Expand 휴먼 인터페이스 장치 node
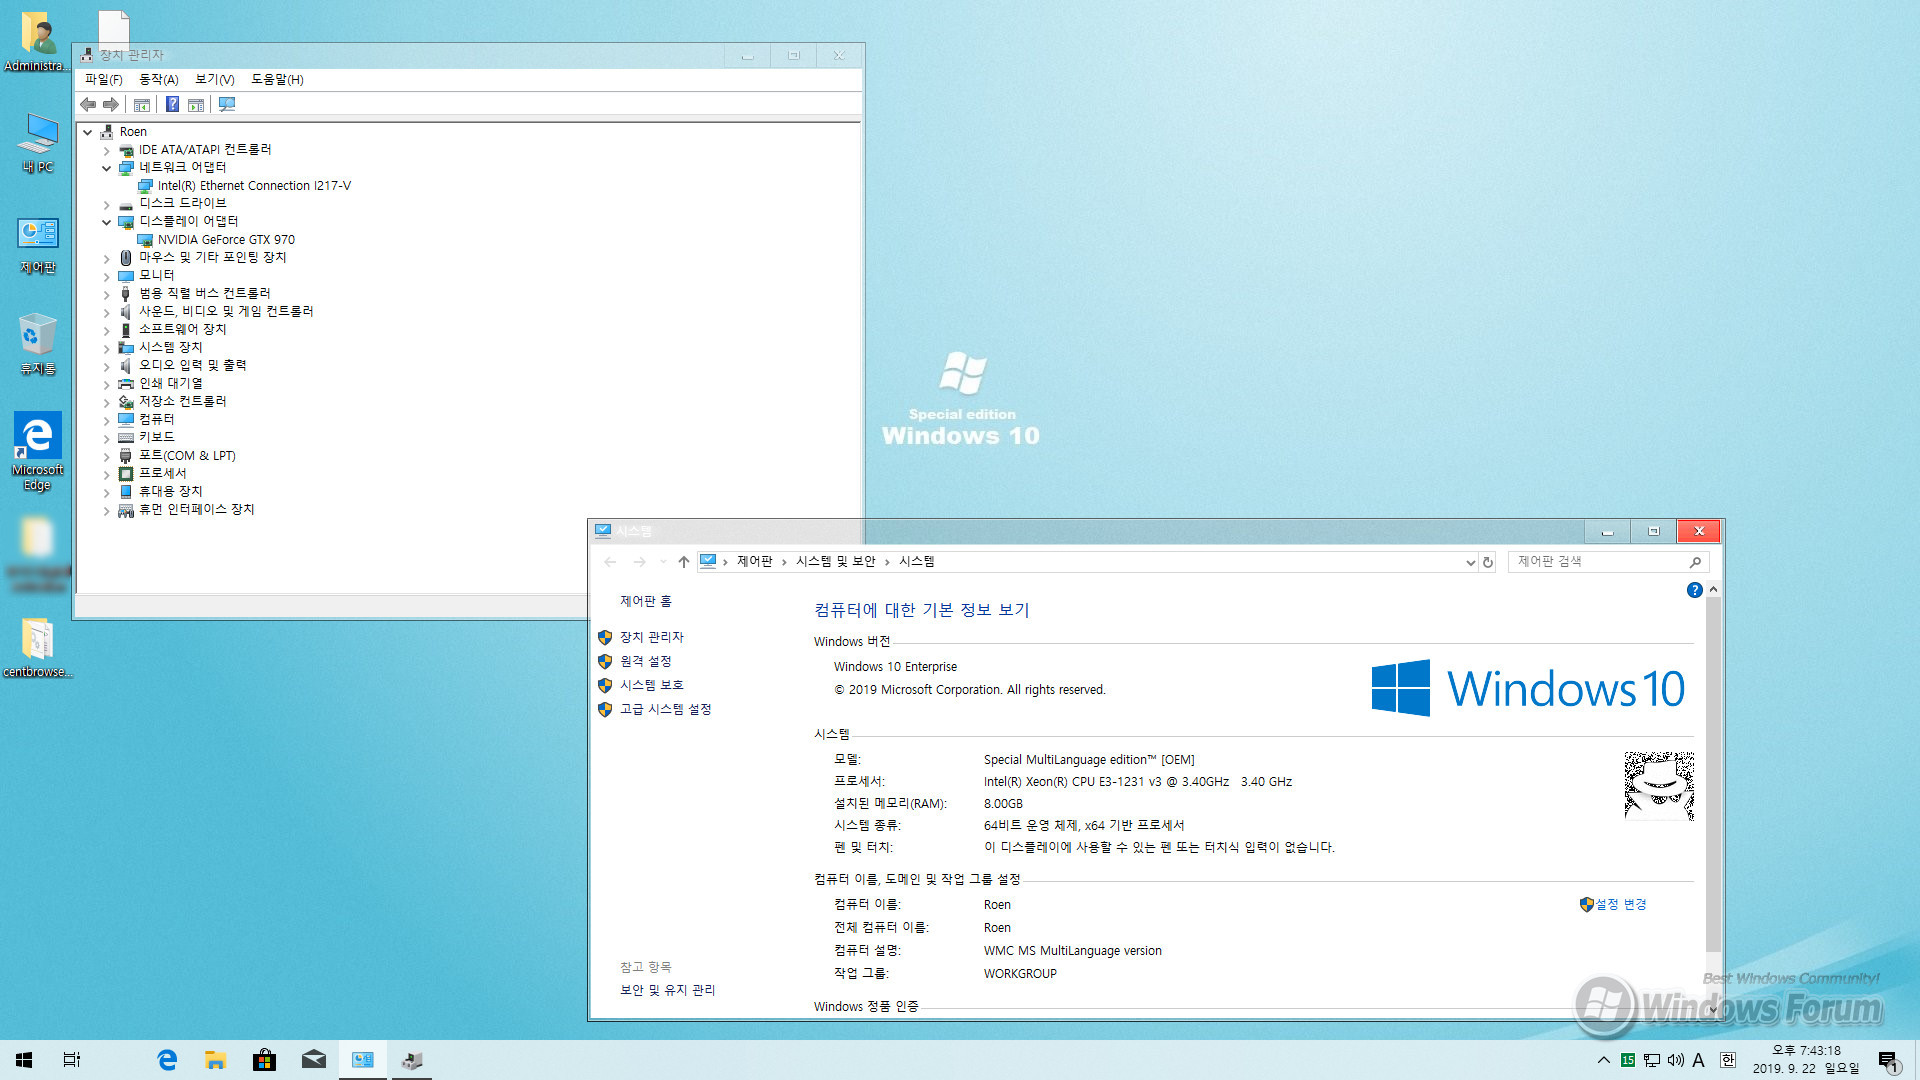 pos(107,510)
